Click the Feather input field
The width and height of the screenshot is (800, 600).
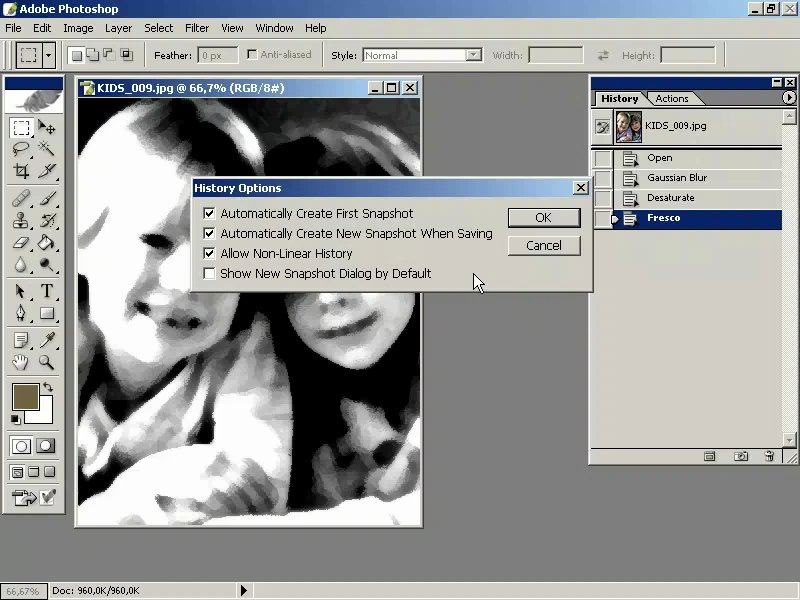pyautogui.click(x=218, y=55)
